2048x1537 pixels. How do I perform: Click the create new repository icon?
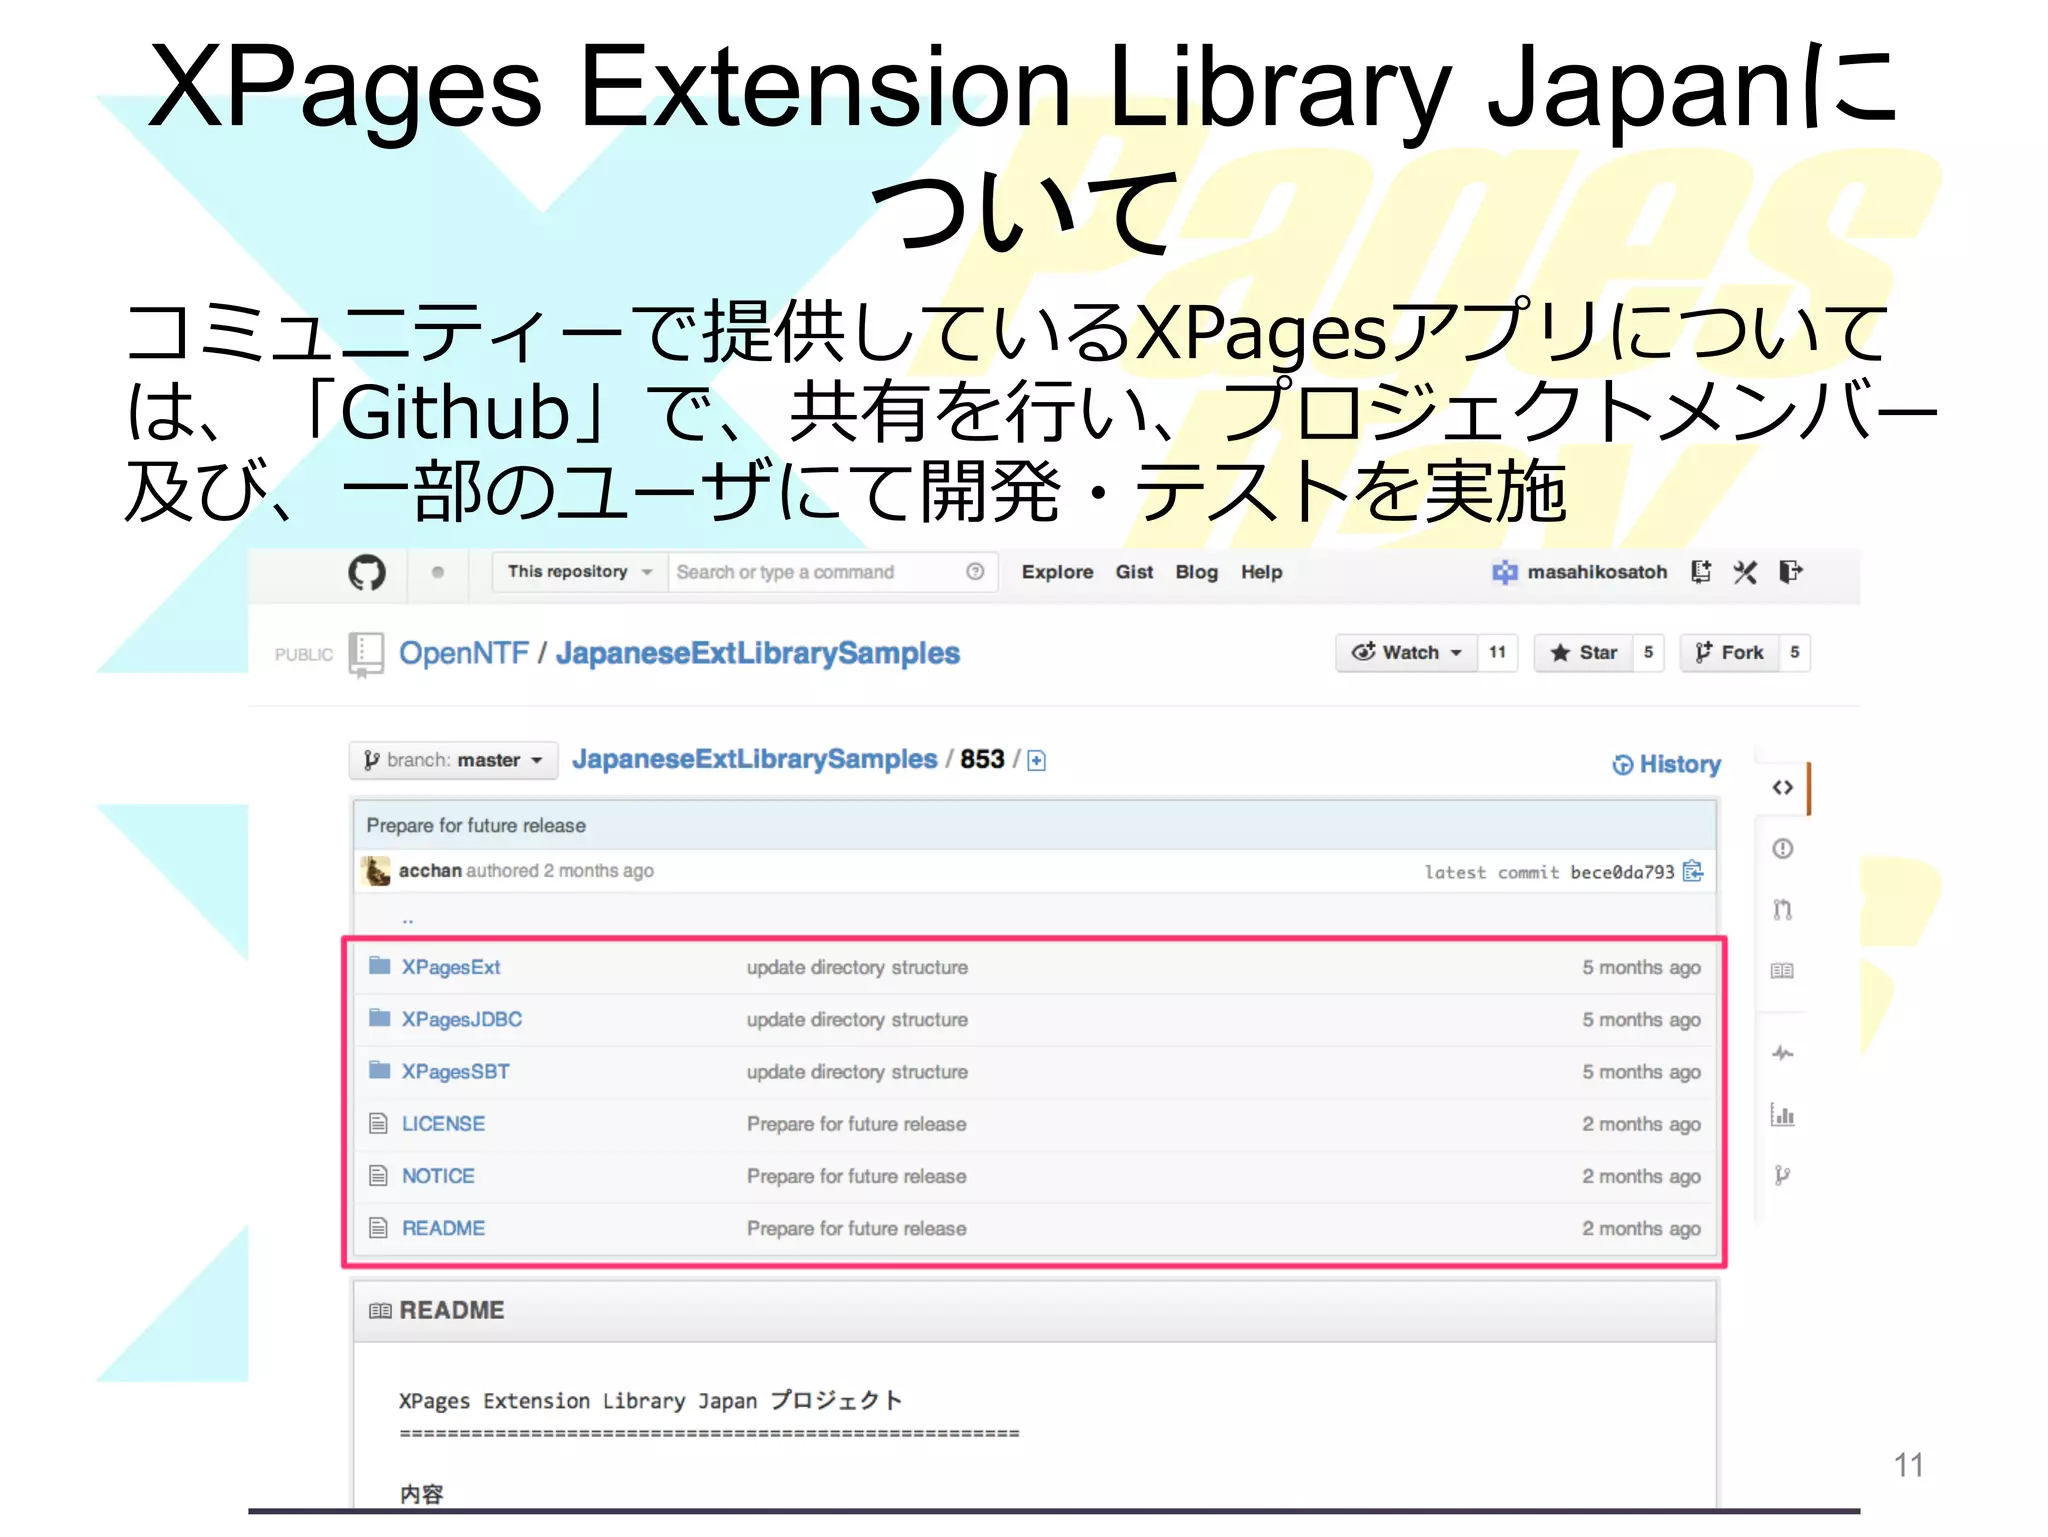[x=1701, y=572]
